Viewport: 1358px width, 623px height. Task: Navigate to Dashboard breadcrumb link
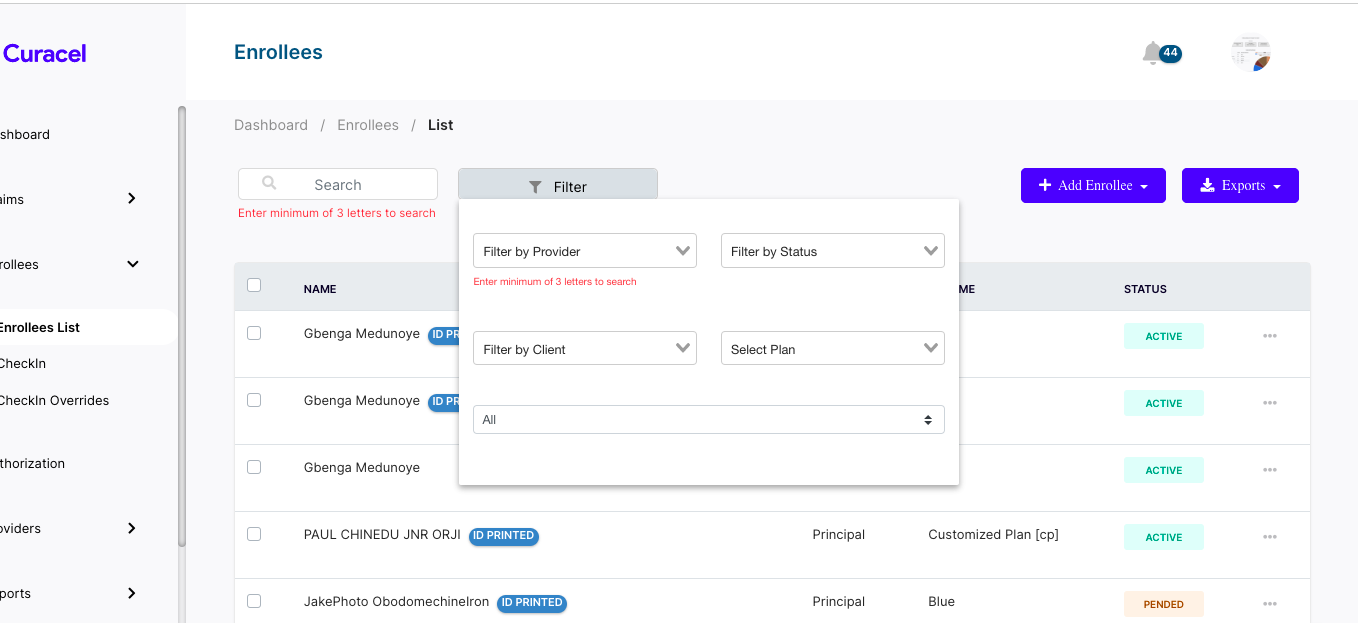(x=271, y=125)
